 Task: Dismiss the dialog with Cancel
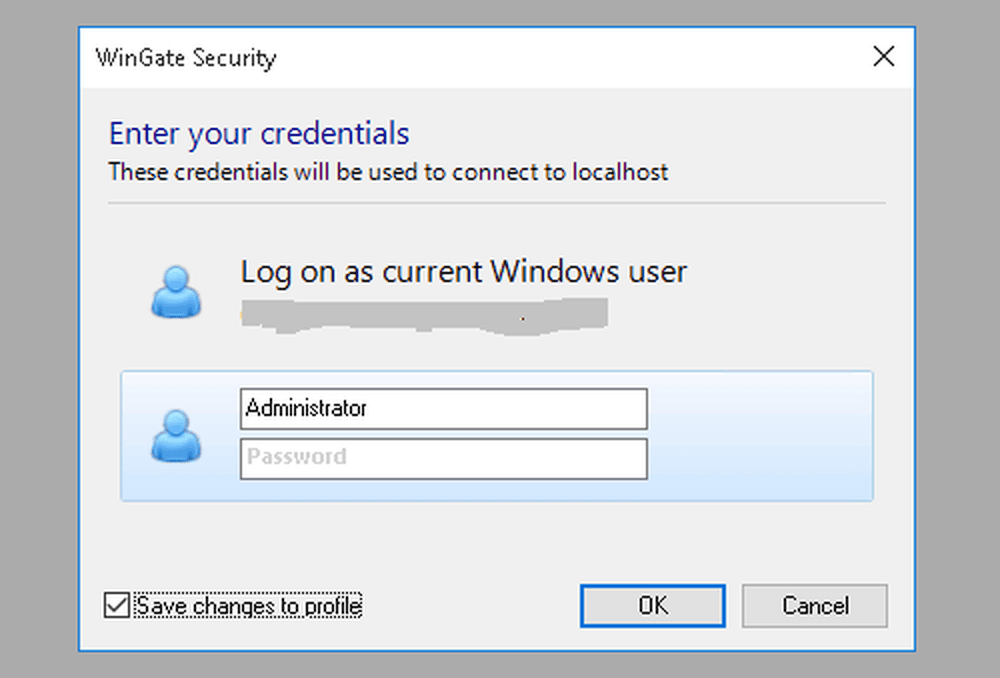(814, 605)
